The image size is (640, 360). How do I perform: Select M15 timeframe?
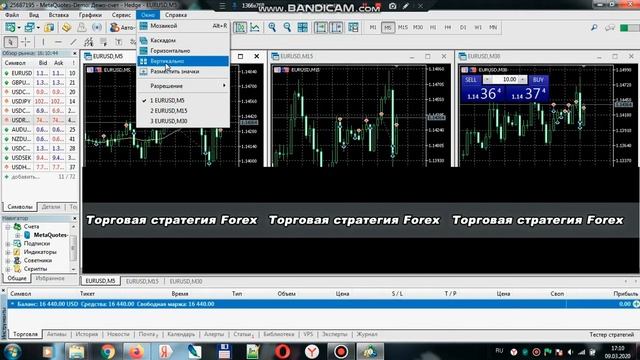(x=402, y=27)
